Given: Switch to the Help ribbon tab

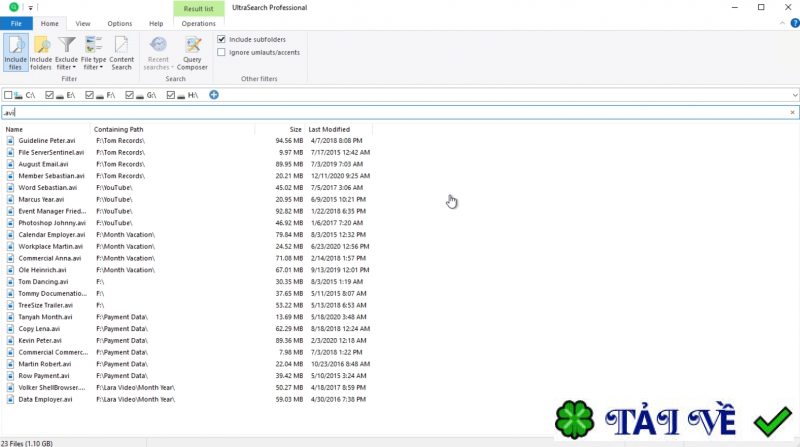Looking at the screenshot, I should 156,23.
